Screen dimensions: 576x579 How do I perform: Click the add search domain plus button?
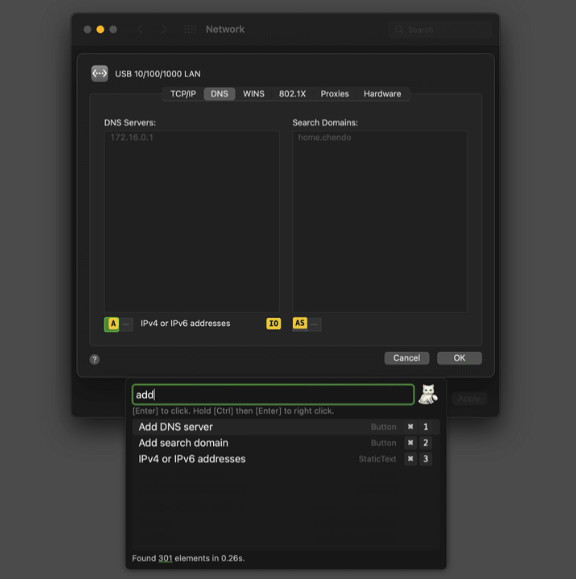(x=300, y=324)
